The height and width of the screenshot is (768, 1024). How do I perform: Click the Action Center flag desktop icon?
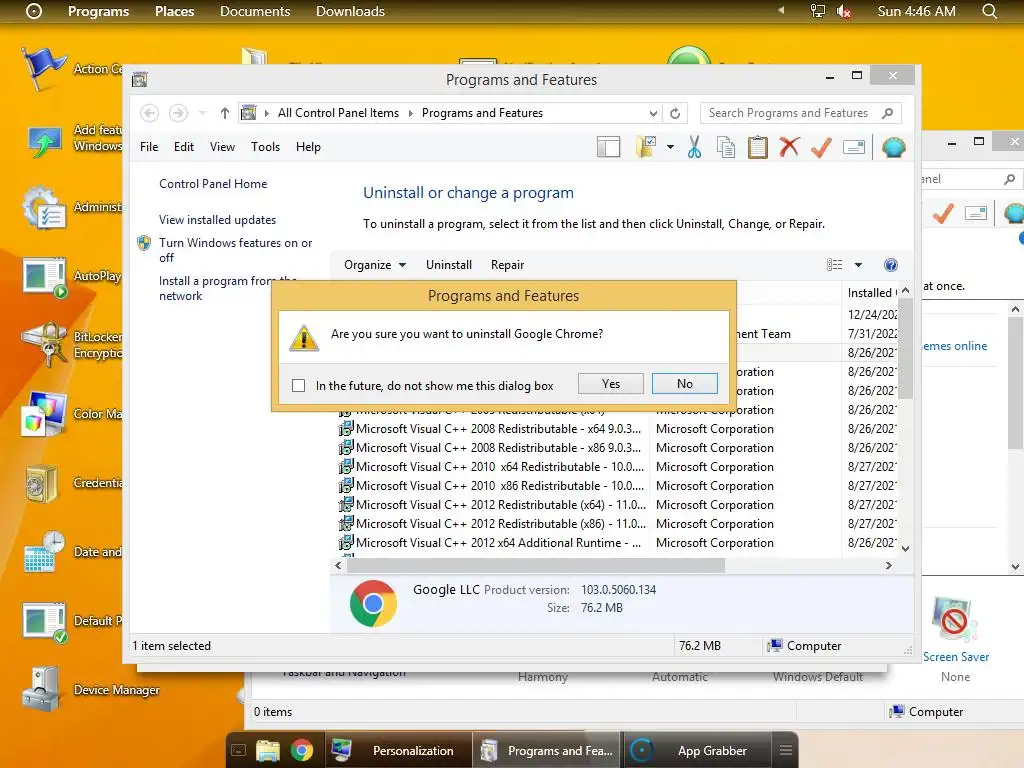click(42, 69)
